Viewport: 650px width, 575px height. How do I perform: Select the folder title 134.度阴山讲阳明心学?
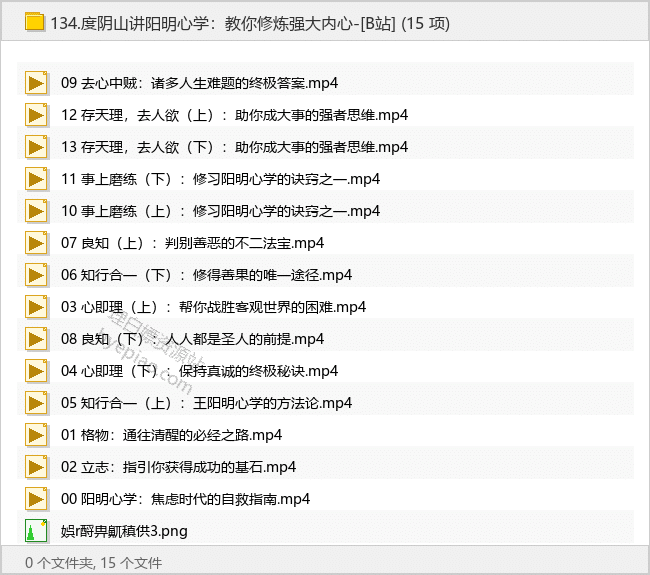point(250,23)
